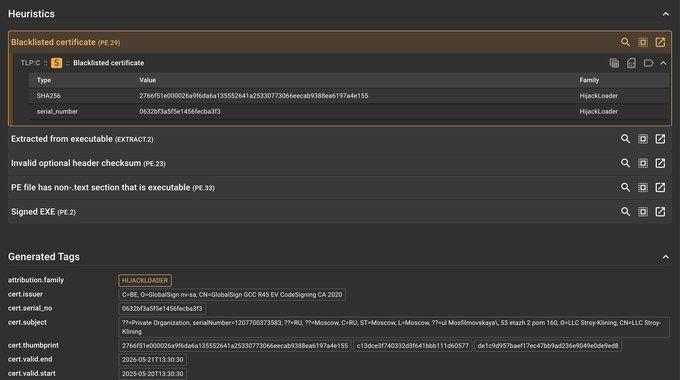Click HijackLoader family in the serial_number row
The width and height of the screenshot is (680, 380).
click(598, 111)
